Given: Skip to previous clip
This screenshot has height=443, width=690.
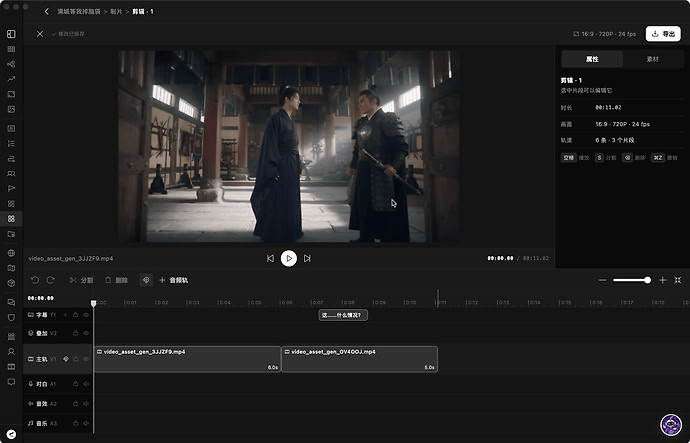Looking at the screenshot, I should 270,258.
